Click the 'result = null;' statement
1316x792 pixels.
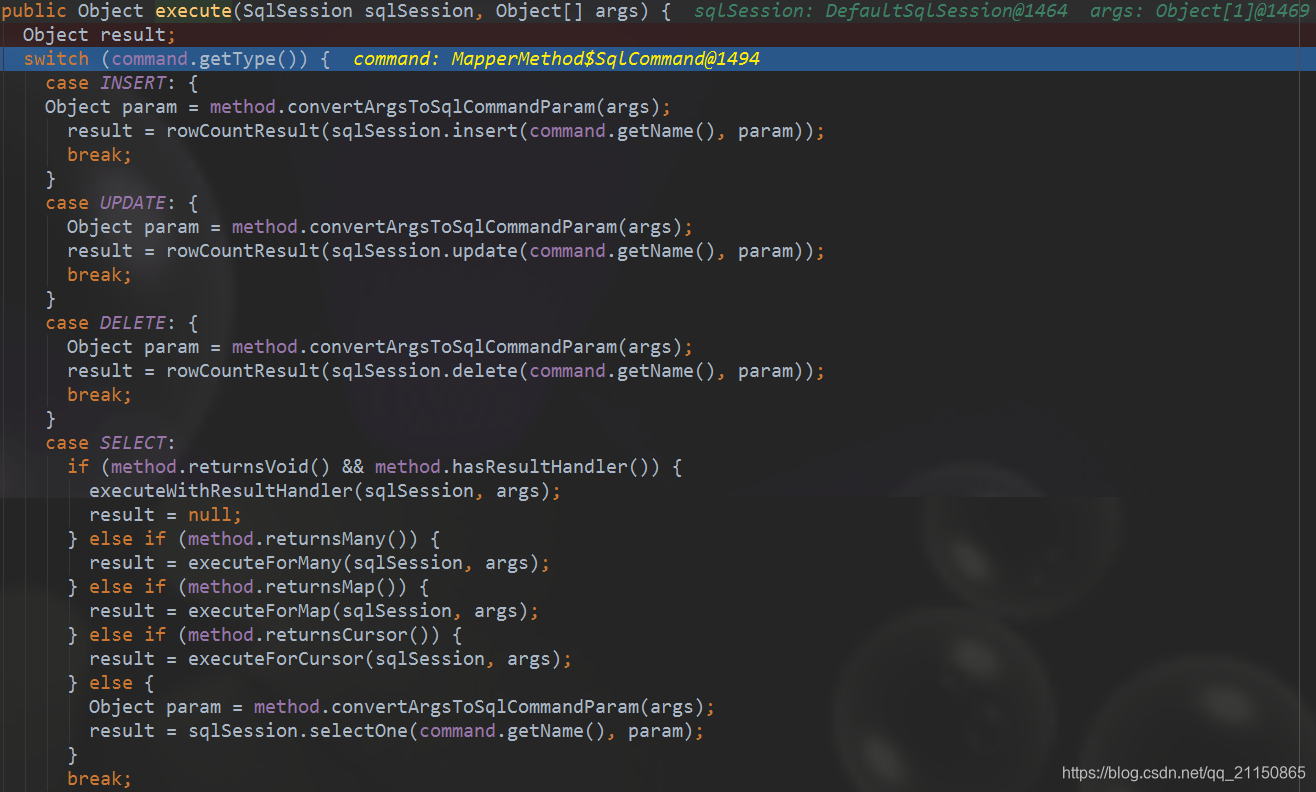(166, 515)
